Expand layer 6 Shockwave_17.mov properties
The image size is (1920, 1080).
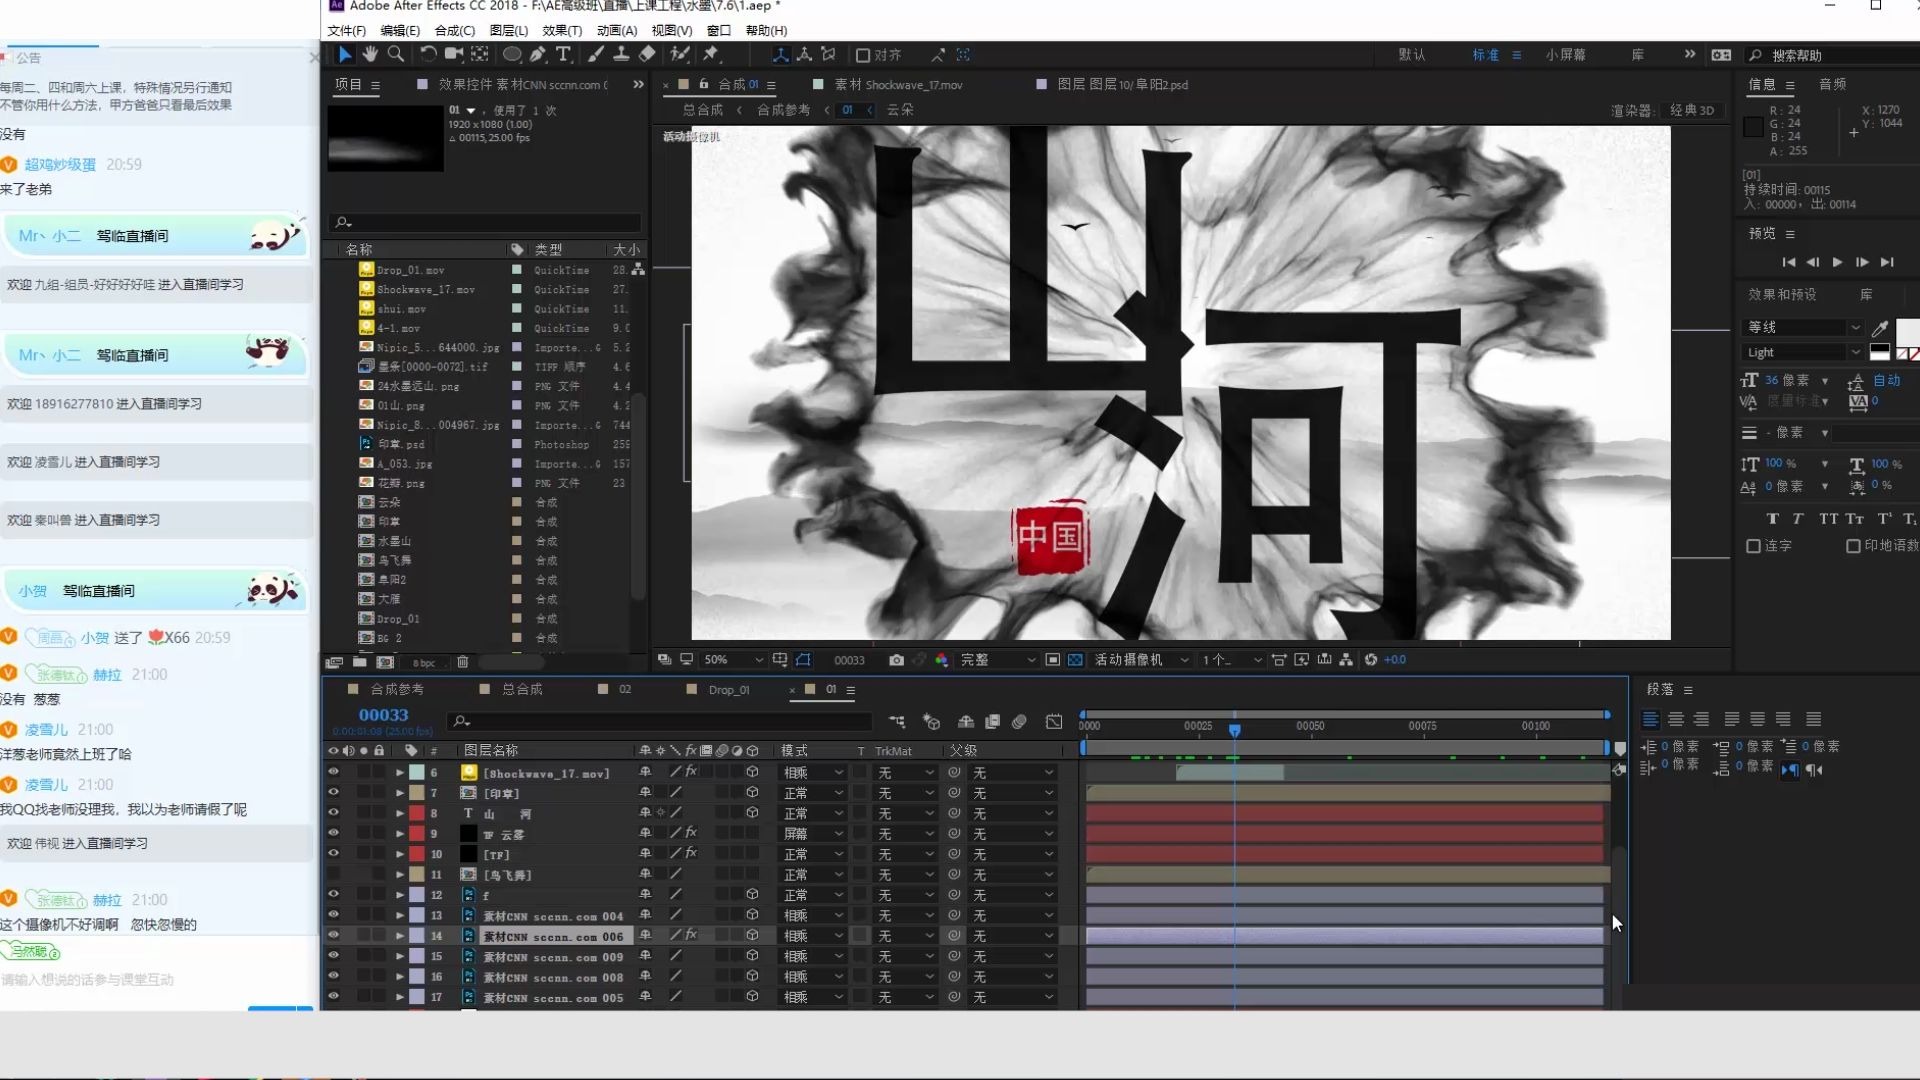(x=400, y=773)
